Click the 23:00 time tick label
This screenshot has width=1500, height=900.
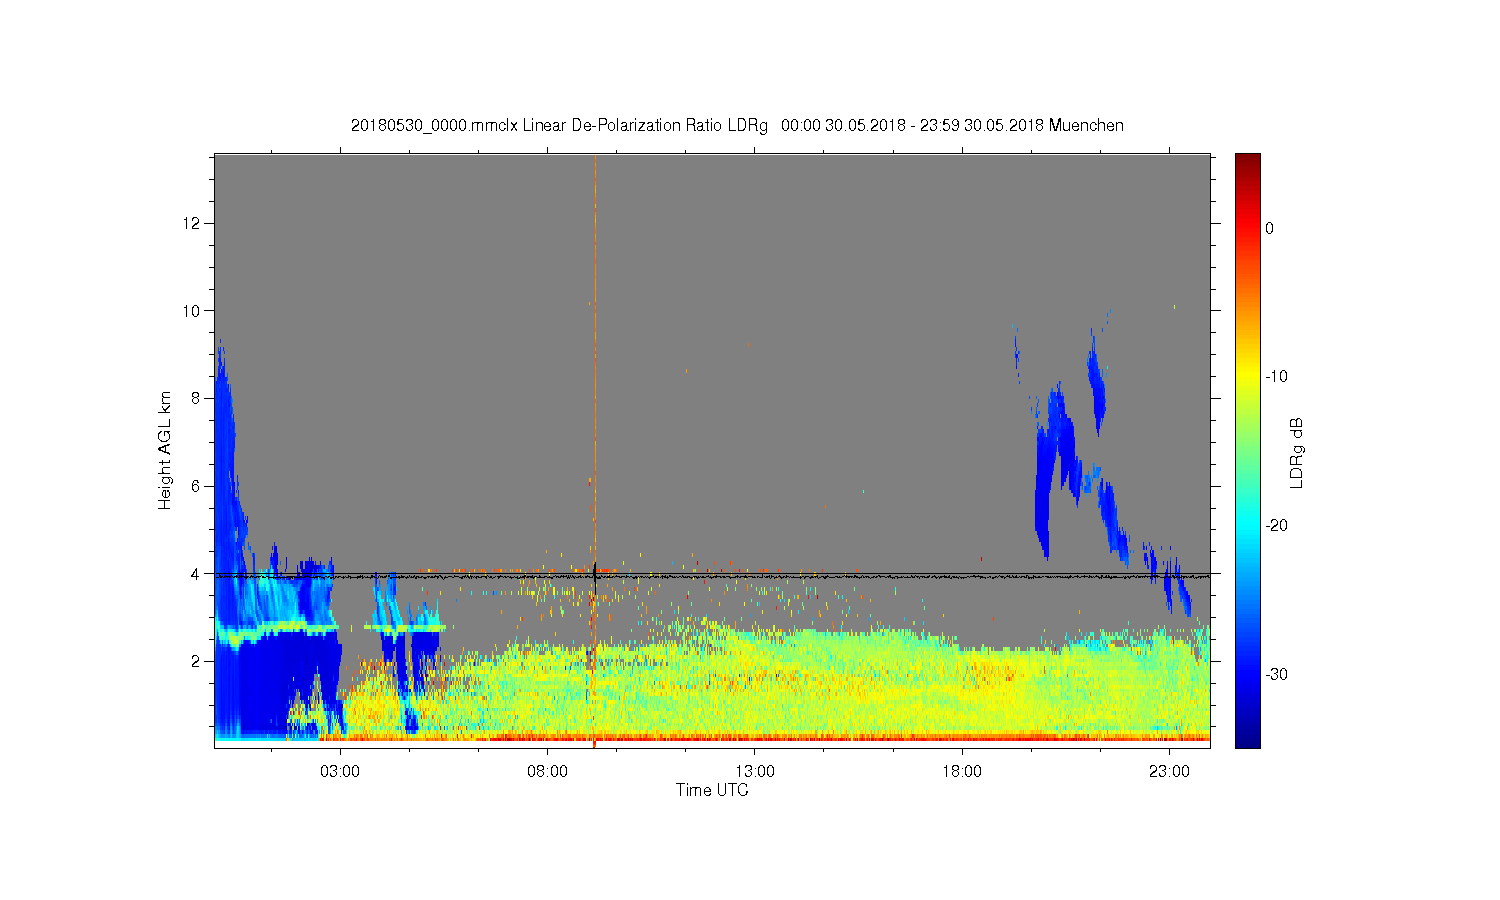click(1169, 772)
